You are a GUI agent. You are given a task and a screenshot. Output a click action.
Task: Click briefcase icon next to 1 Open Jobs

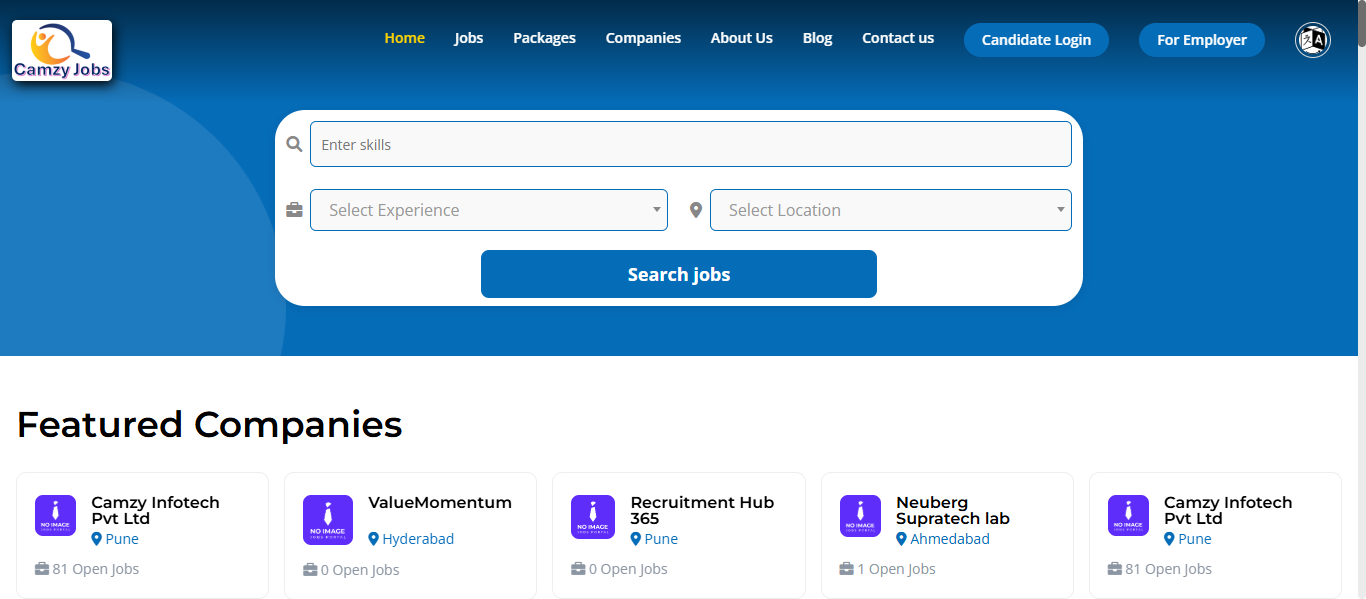coord(846,569)
